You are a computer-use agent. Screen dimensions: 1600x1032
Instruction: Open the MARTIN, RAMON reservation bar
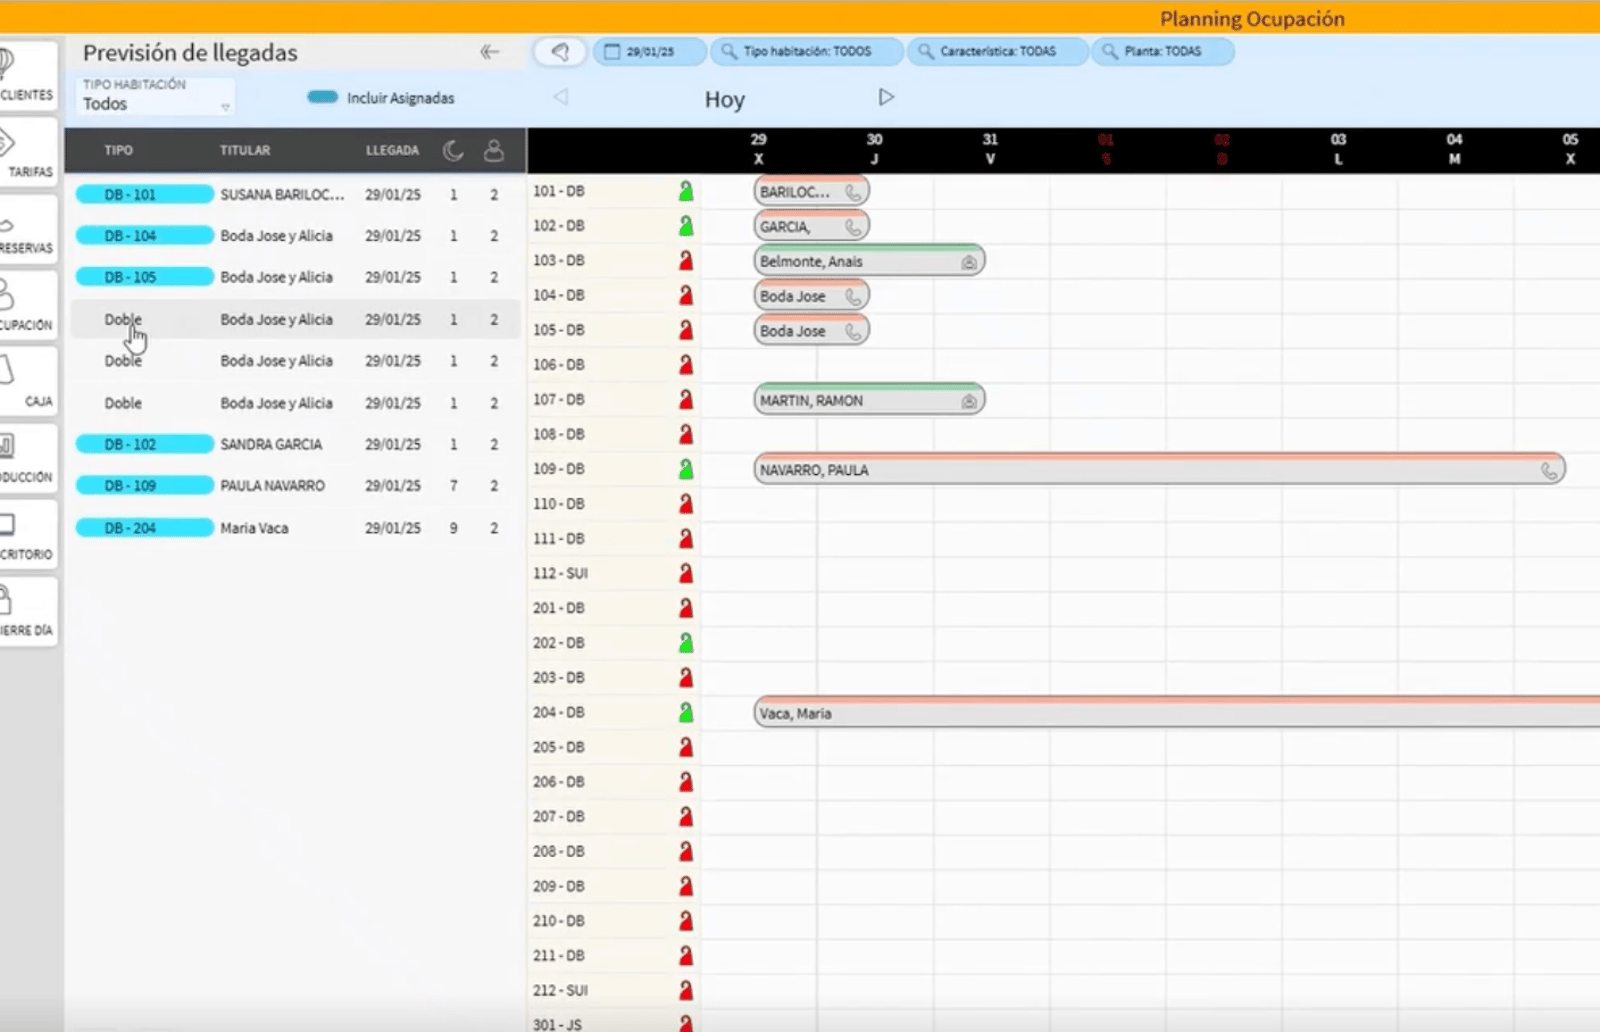pos(869,400)
